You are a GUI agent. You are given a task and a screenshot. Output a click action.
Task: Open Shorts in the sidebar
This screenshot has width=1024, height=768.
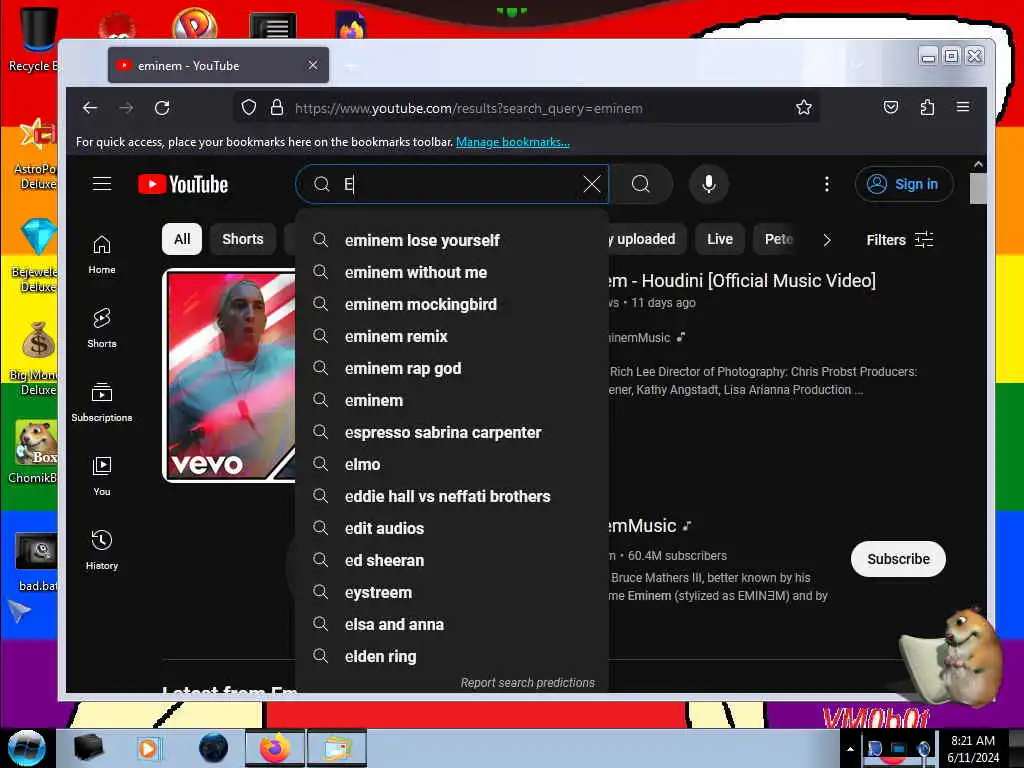102,328
